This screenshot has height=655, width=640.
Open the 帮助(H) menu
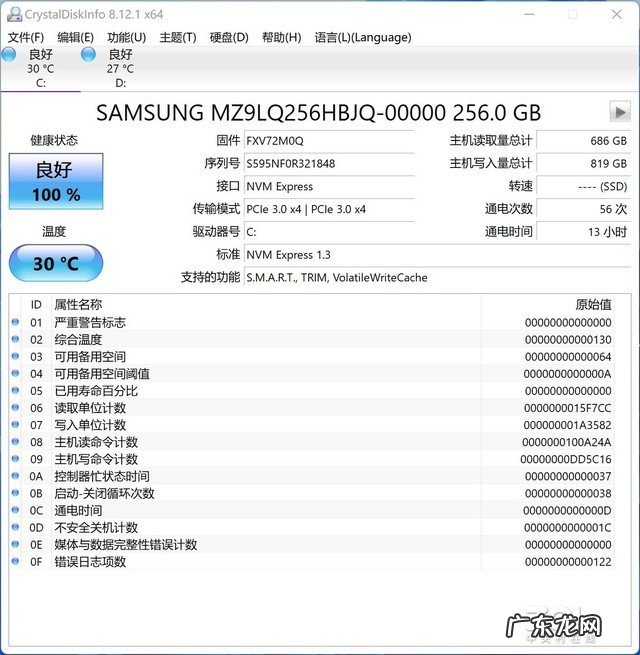pos(282,38)
